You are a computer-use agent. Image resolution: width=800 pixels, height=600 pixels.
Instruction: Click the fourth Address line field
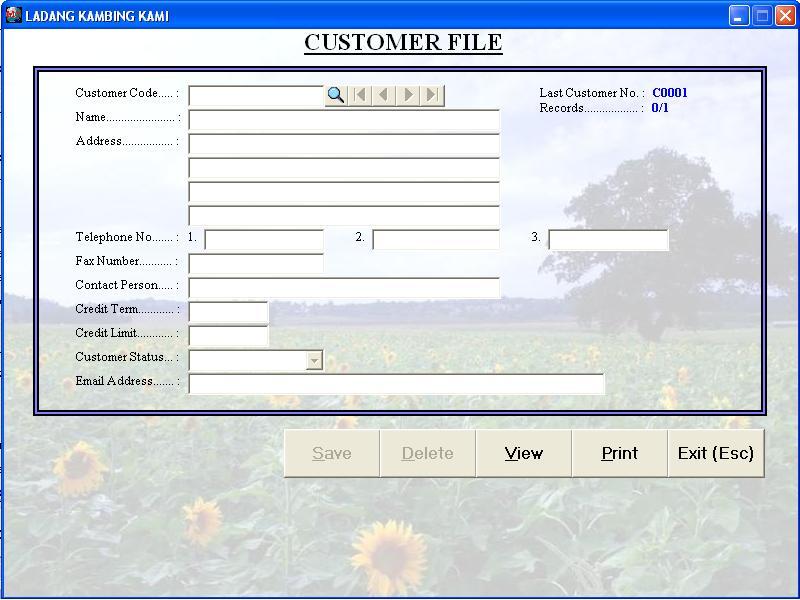344,216
